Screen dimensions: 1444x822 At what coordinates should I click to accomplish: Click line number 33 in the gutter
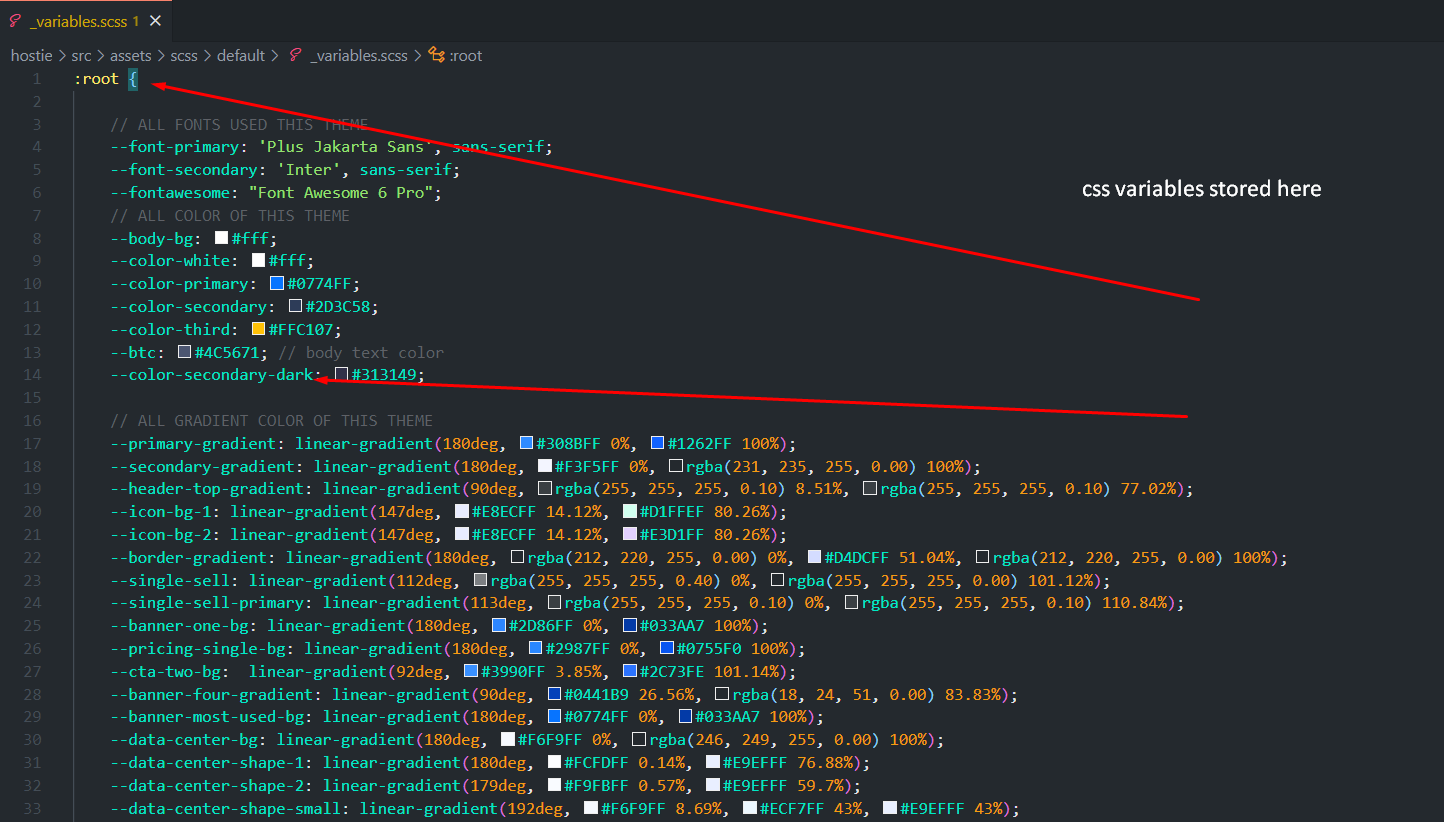[33, 808]
